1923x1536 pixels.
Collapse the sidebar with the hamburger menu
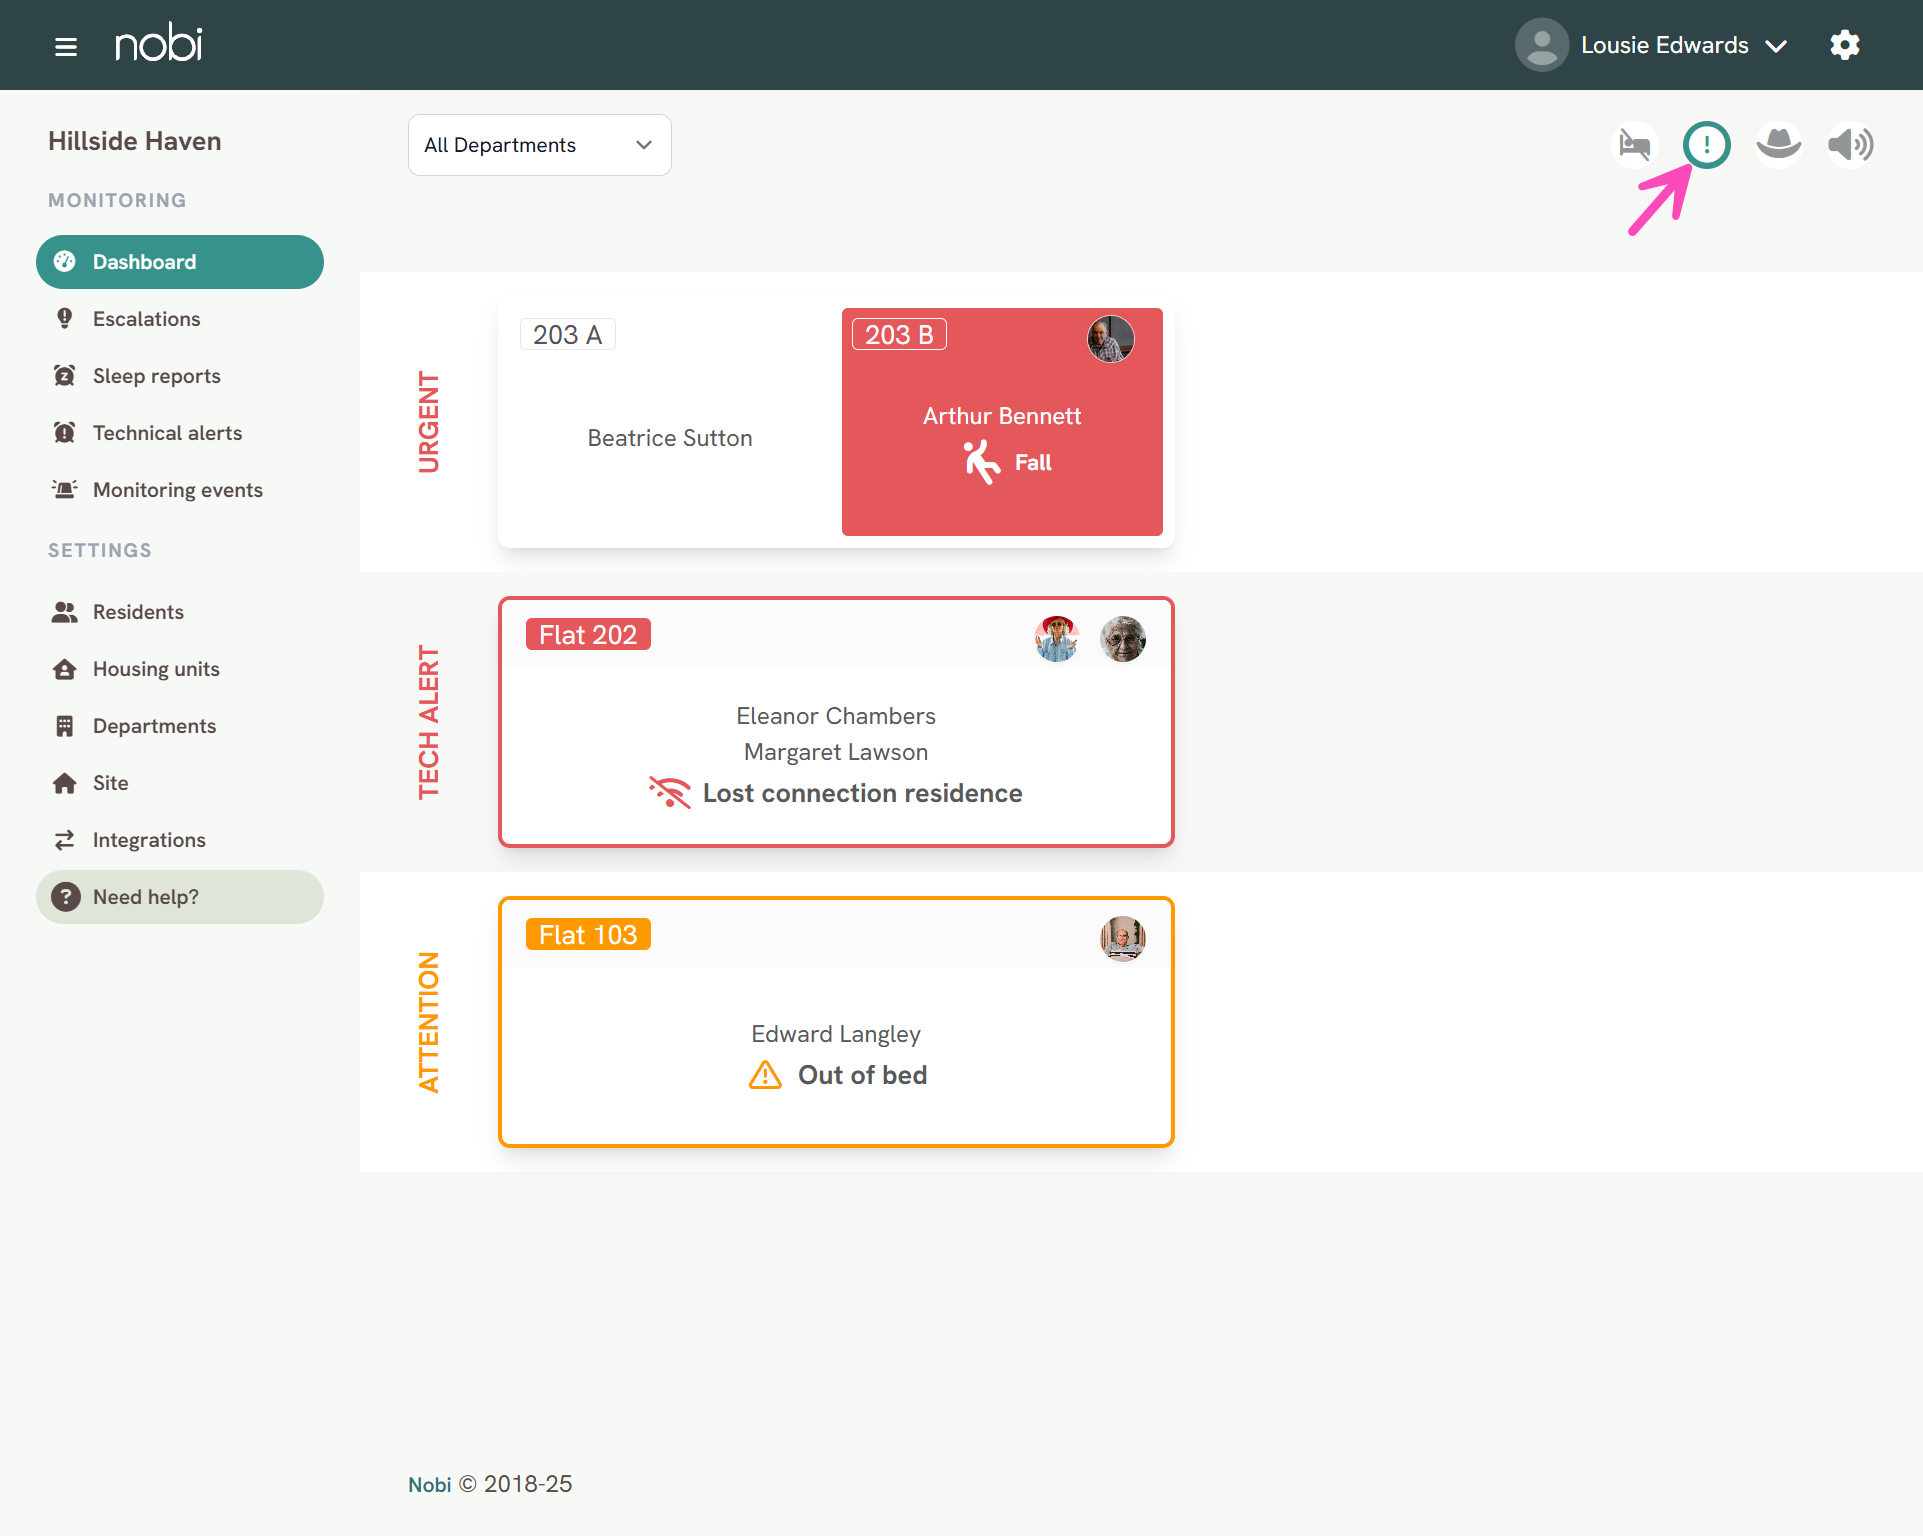tap(66, 45)
